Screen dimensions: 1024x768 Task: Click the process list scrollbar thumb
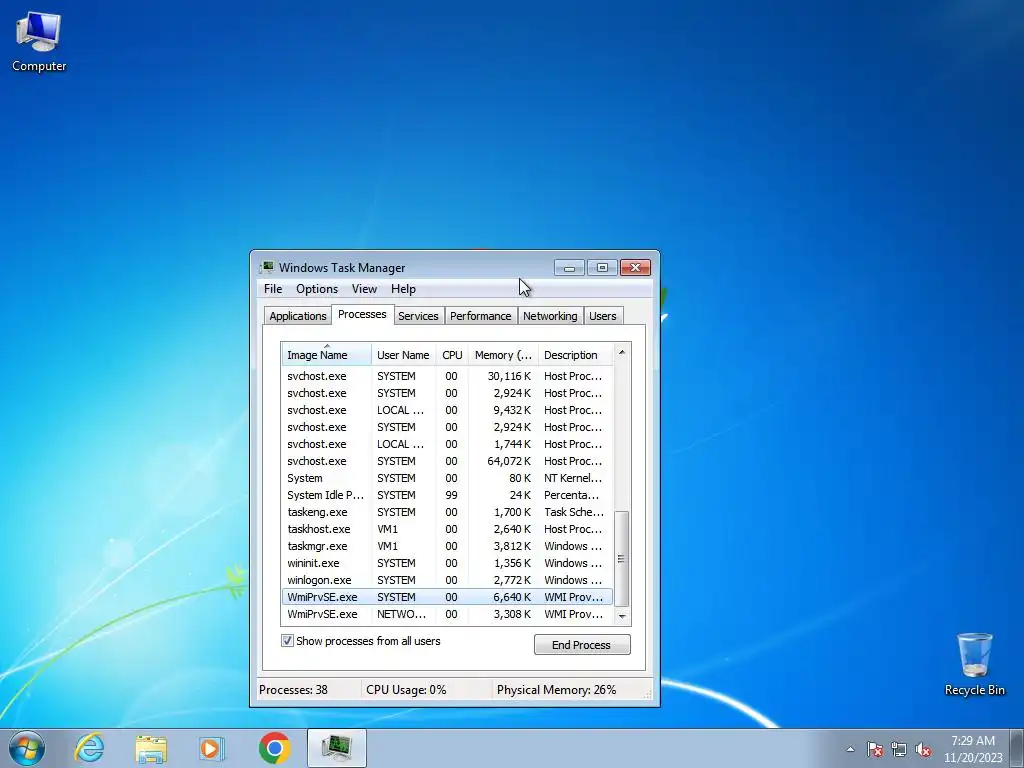click(x=622, y=558)
